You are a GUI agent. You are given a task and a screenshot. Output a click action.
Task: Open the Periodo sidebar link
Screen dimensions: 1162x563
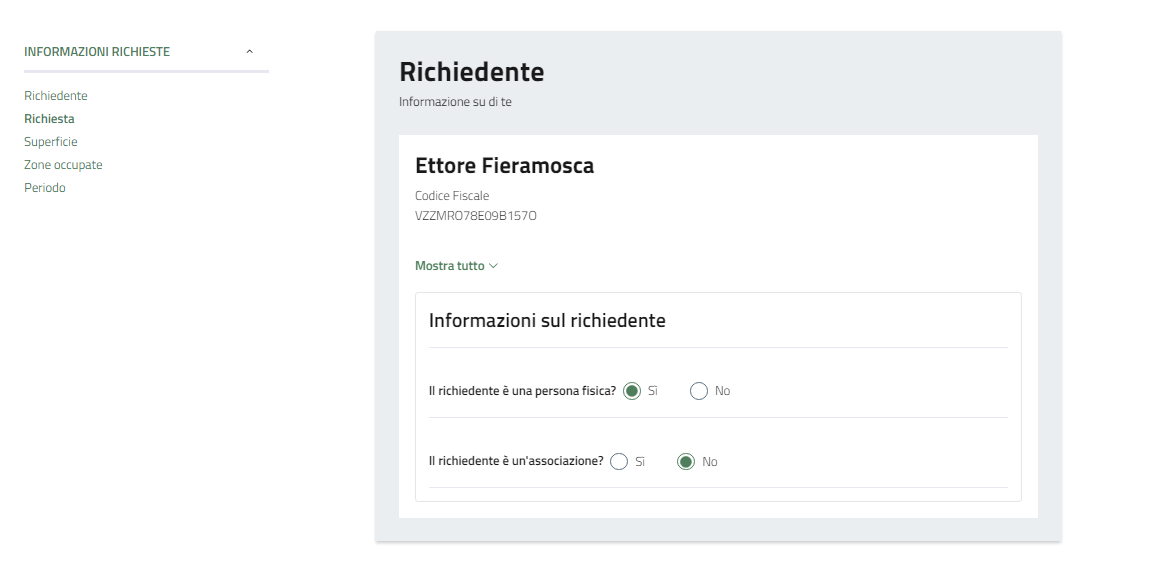(45, 188)
